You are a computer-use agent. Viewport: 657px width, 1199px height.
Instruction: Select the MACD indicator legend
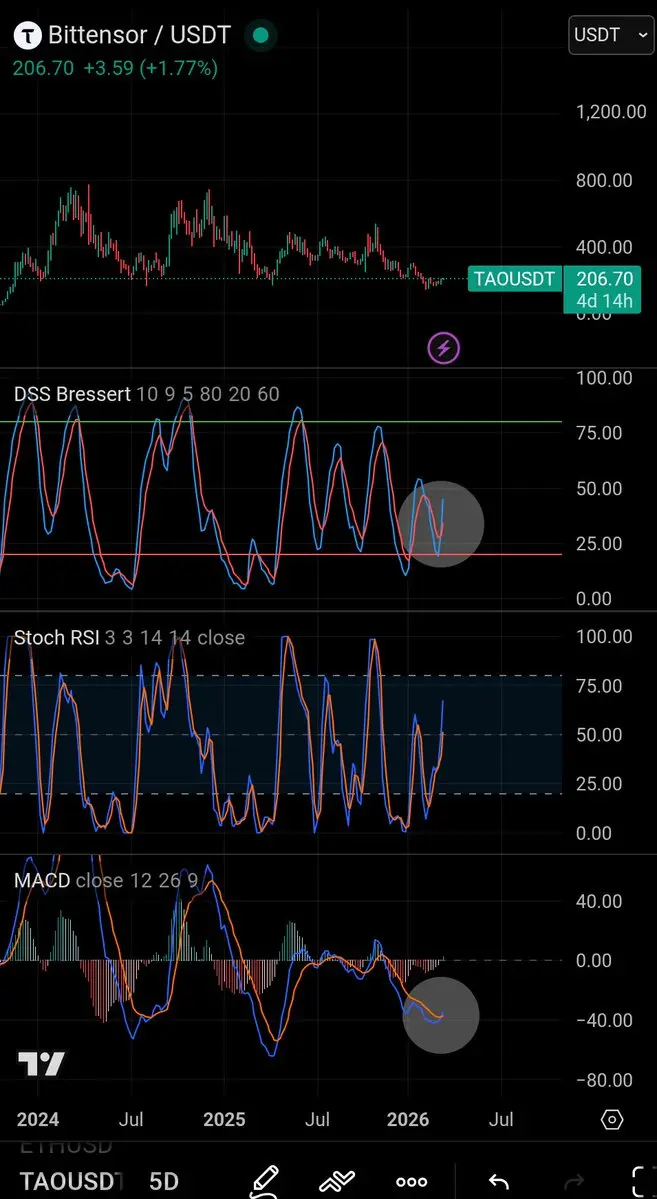tap(106, 880)
